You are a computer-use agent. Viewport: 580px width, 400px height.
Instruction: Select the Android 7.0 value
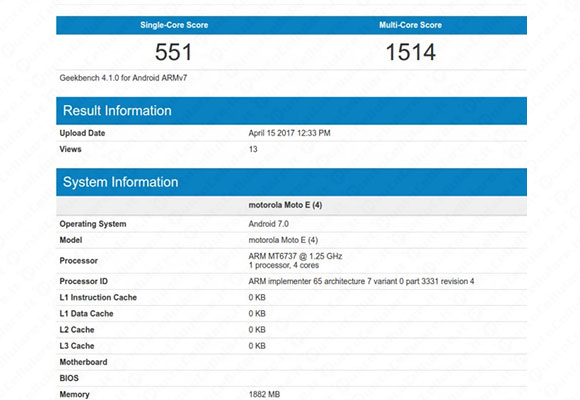269,224
